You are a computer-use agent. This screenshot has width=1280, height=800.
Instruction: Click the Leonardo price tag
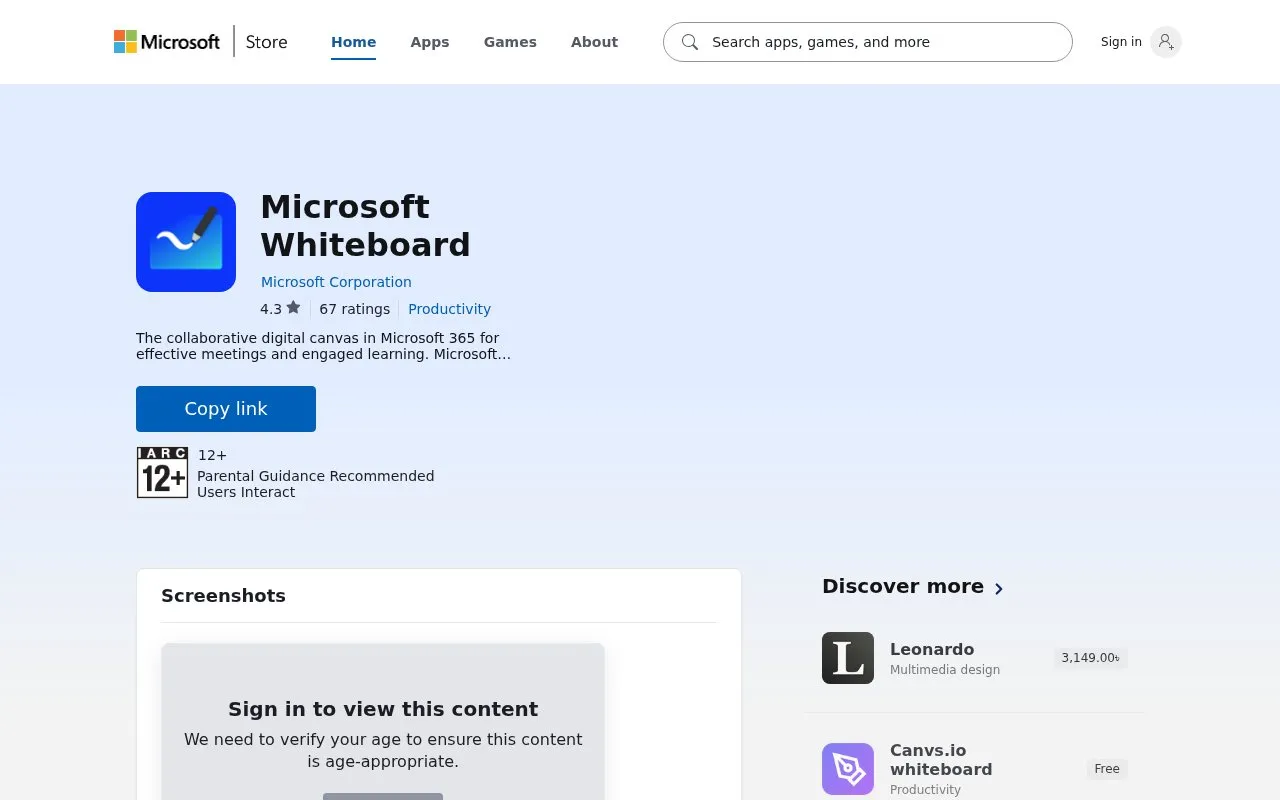pyautogui.click(x=1090, y=658)
